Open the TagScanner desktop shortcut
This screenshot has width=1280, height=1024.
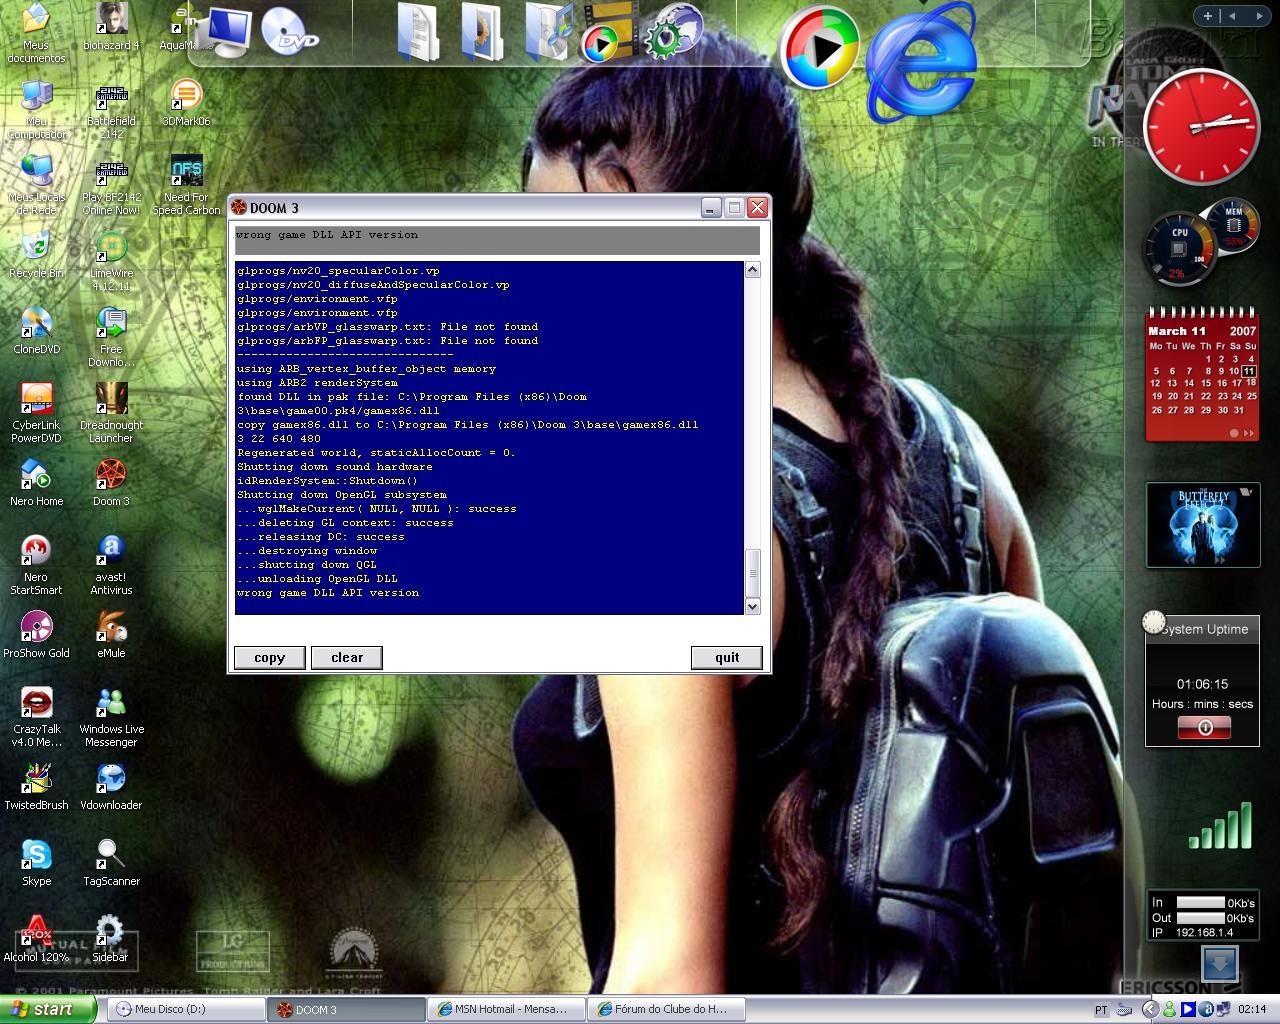(x=111, y=863)
